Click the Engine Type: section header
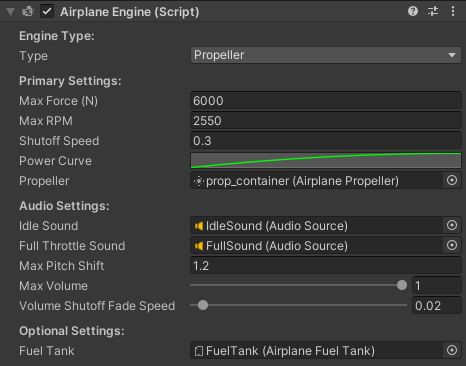The width and height of the screenshot is (466, 366). coord(57,36)
